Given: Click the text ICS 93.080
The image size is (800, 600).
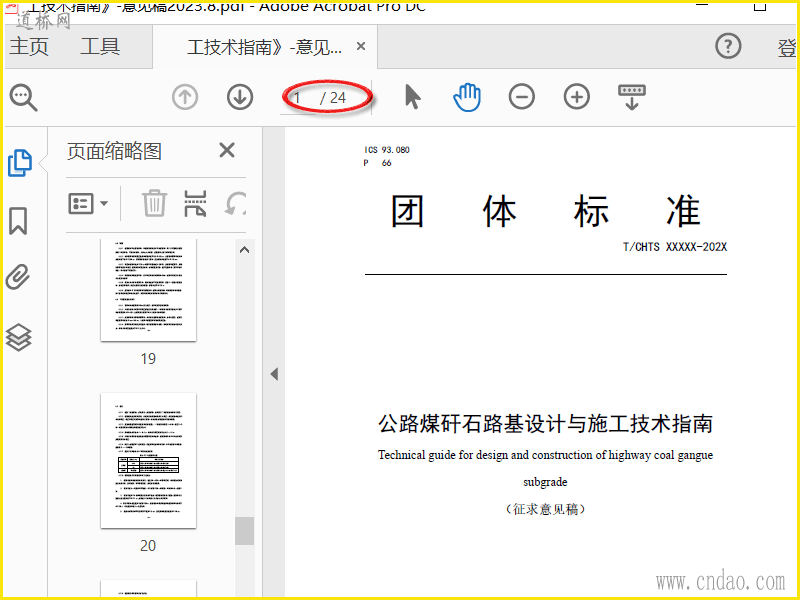Looking at the screenshot, I should (x=387, y=149).
